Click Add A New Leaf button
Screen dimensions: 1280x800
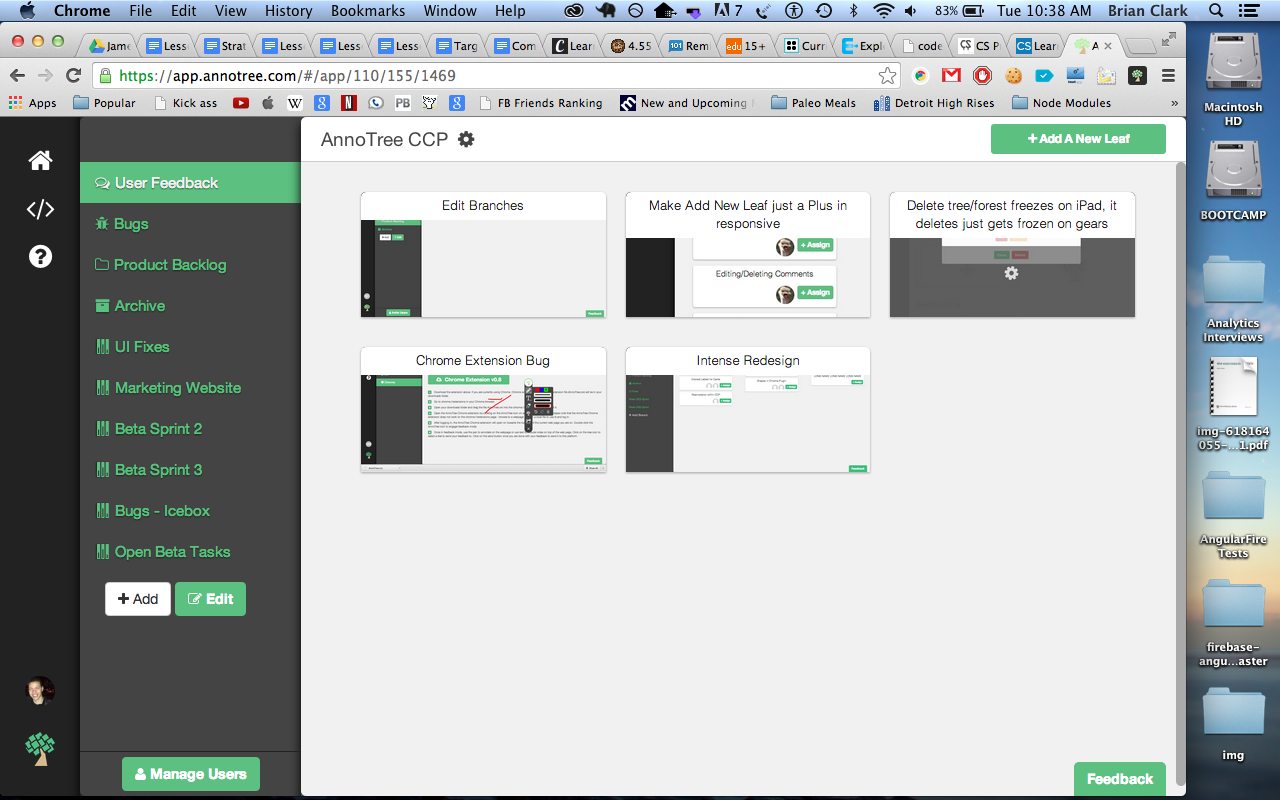1078,139
